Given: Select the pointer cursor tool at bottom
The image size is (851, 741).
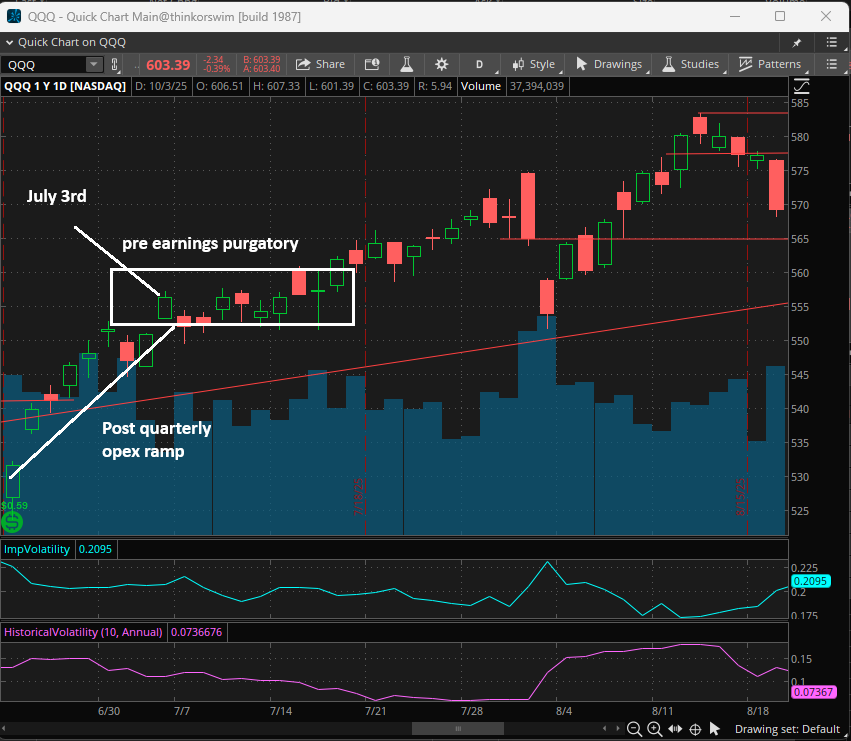Looking at the screenshot, I should pyautogui.click(x=715, y=729).
